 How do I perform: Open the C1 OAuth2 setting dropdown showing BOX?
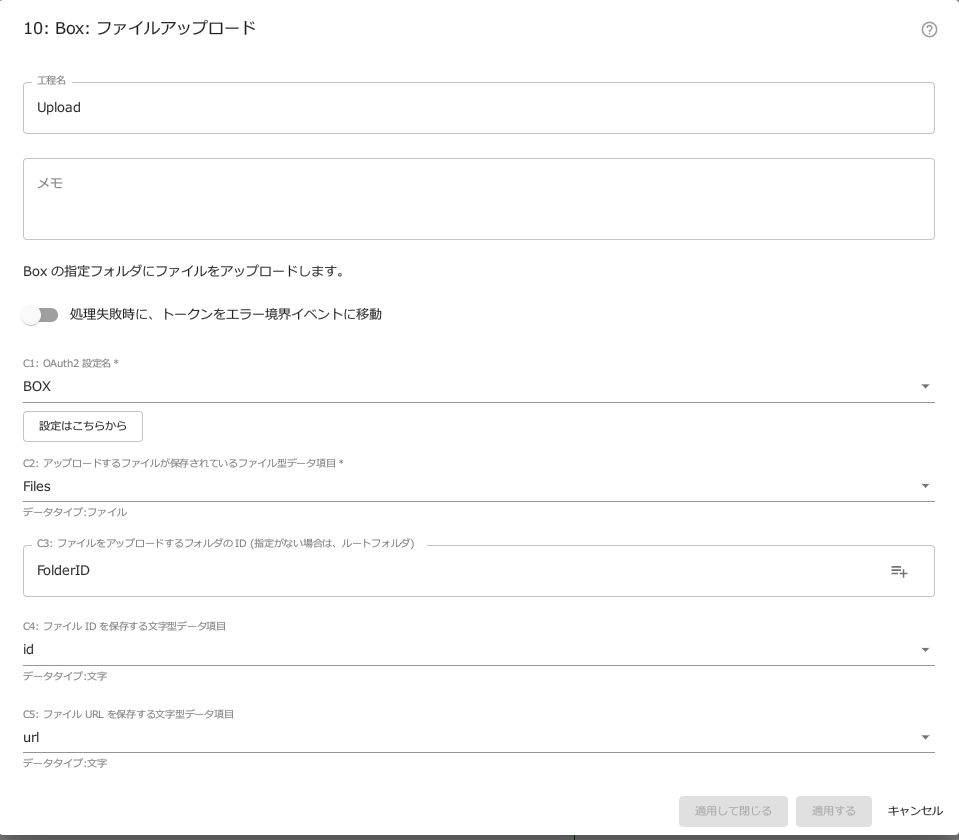478,386
